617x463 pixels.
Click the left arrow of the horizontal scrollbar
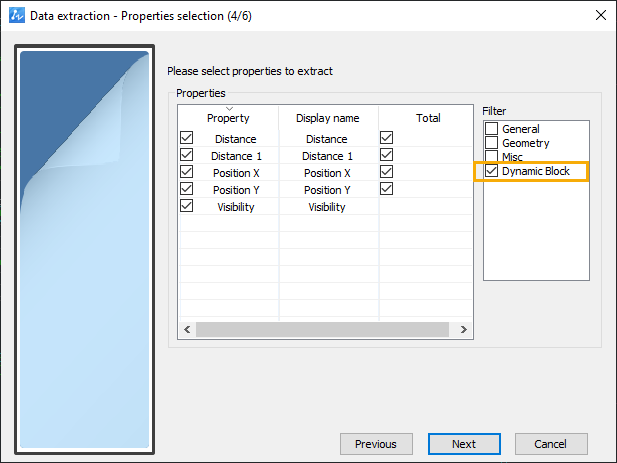coord(187,329)
